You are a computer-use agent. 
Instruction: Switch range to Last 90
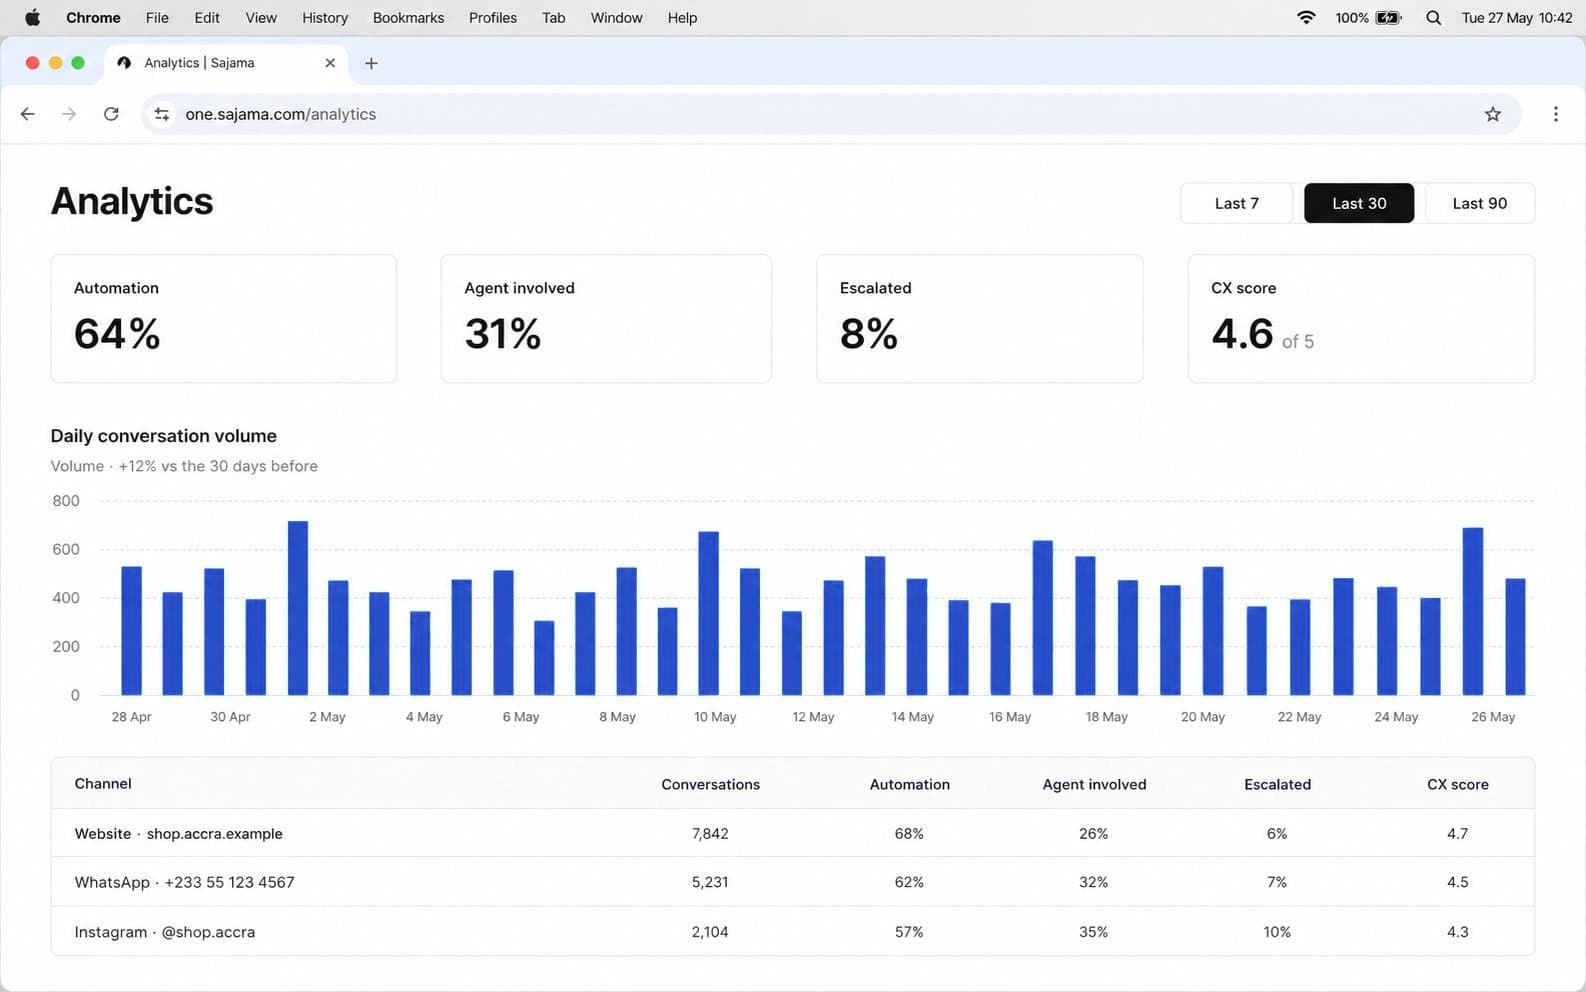pyautogui.click(x=1480, y=203)
